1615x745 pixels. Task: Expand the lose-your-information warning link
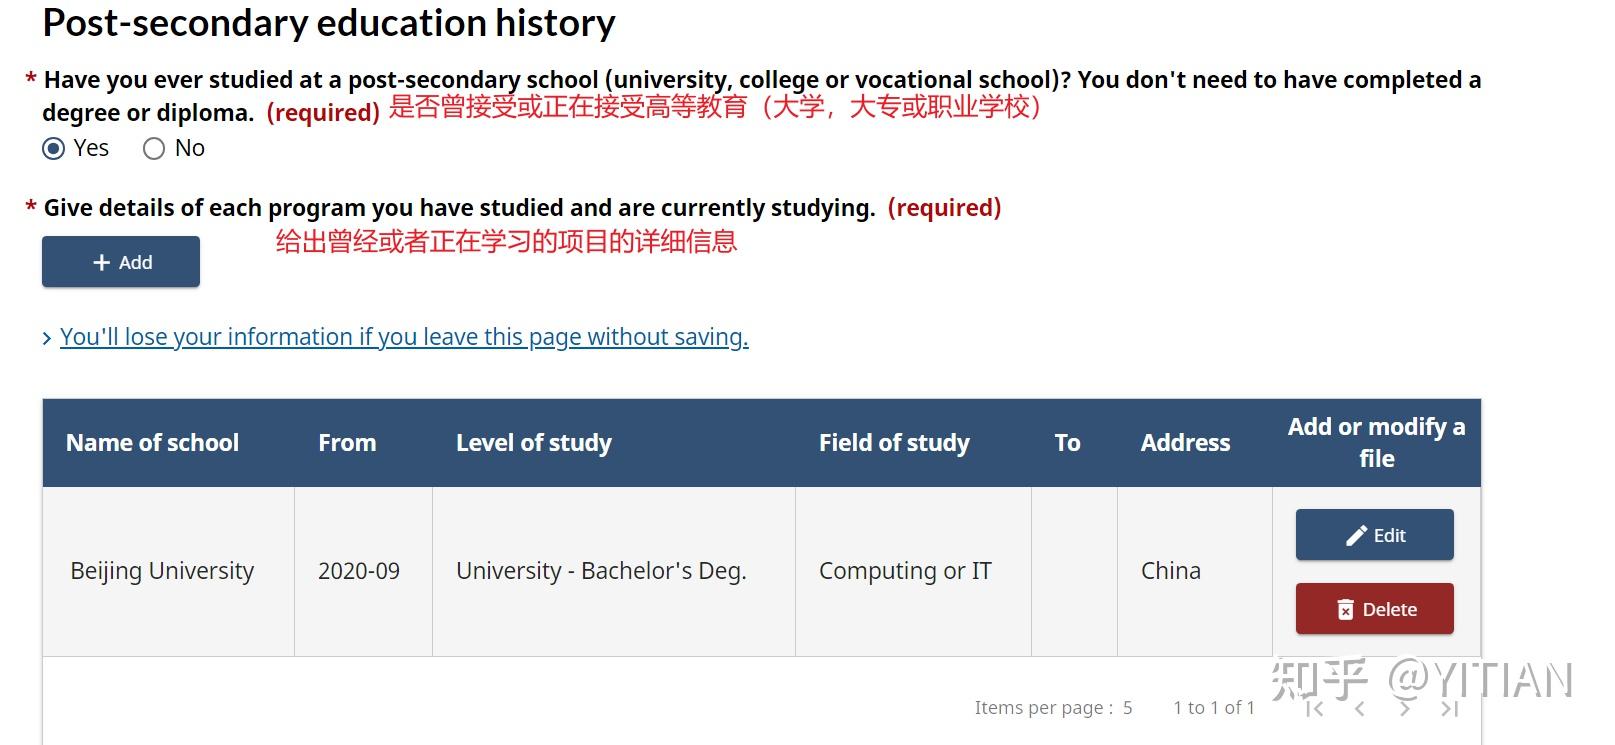(x=403, y=337)
